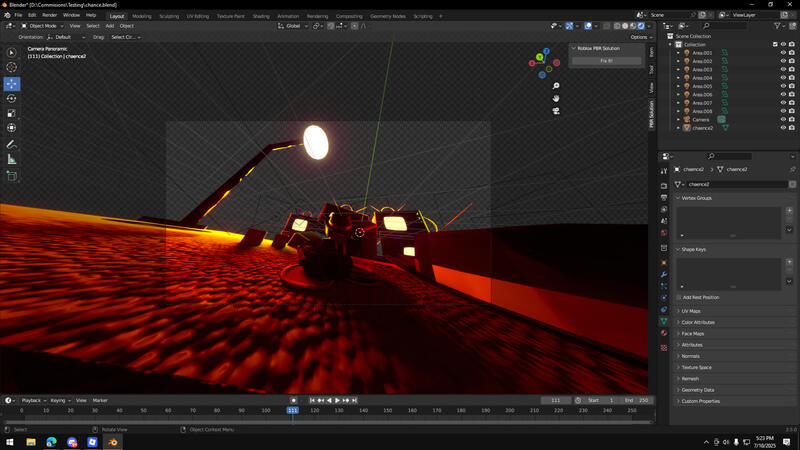This screenshot has width=800, height=450.
Task: Click the viewport zoom magnifier icon
Action: point(556,86)
